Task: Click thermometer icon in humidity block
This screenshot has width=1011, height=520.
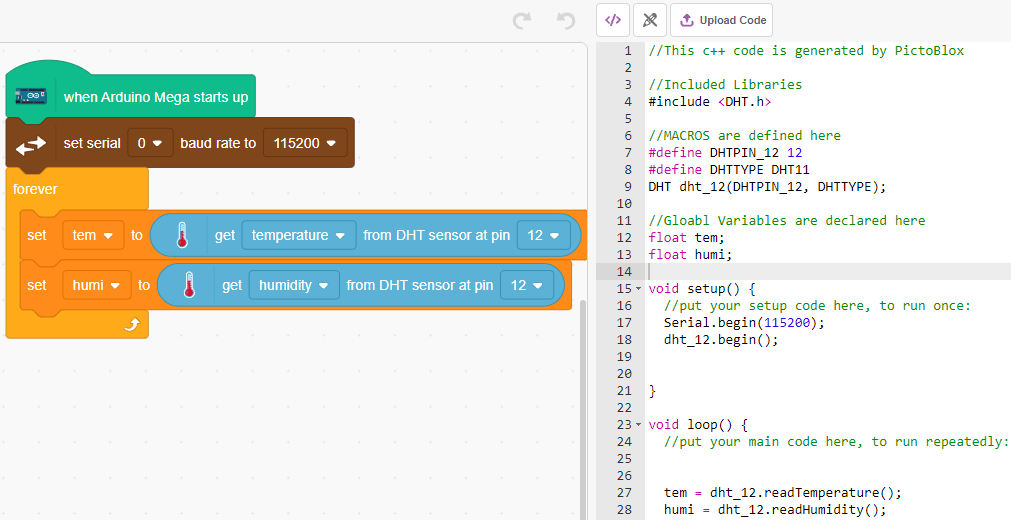Action: (189, 285)
